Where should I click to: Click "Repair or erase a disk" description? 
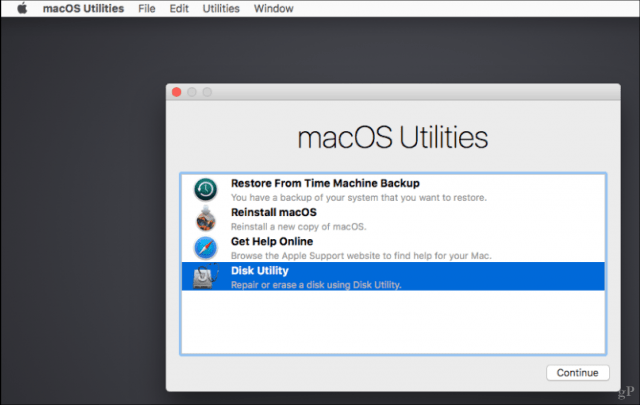316,285
